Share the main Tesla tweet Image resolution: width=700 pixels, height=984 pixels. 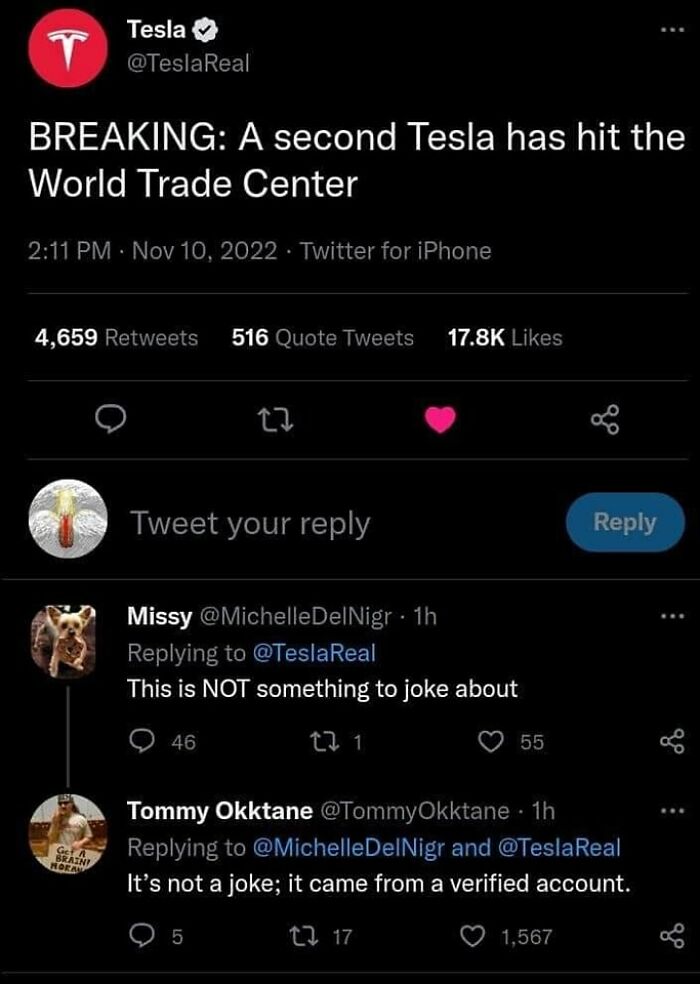point(605,420)
